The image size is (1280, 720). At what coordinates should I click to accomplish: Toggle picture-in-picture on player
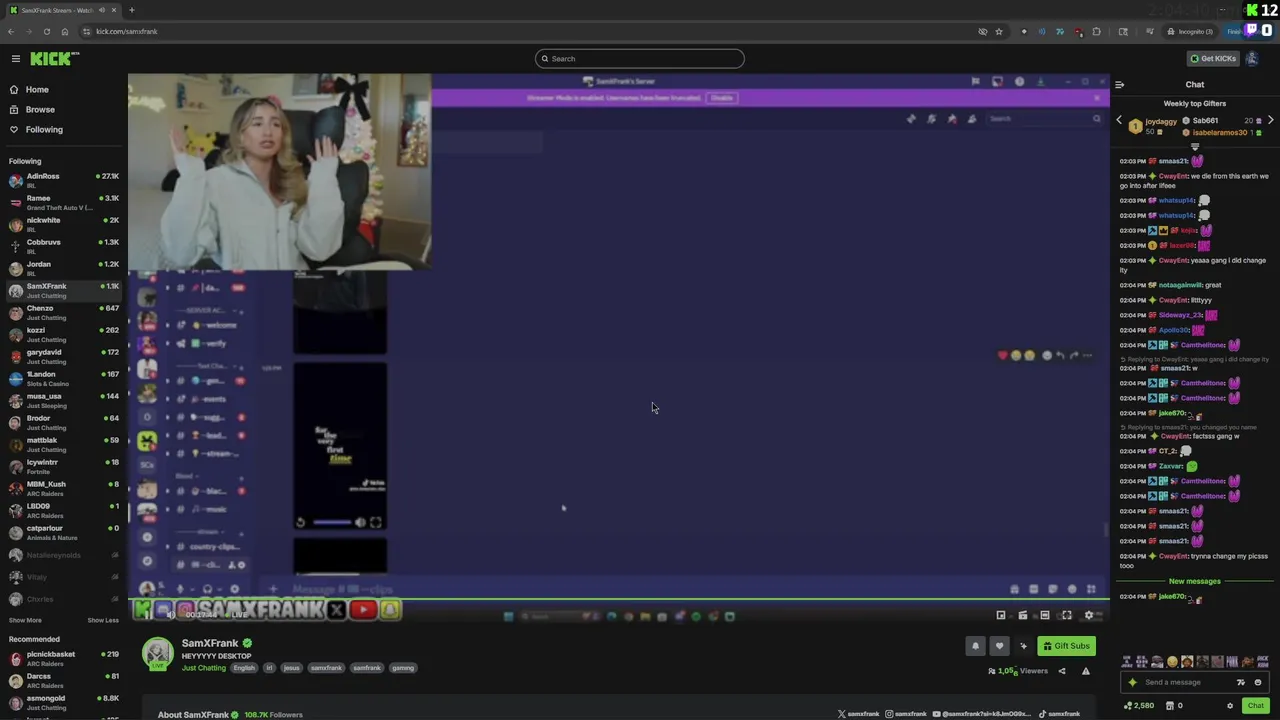[x=1001, y=615]
